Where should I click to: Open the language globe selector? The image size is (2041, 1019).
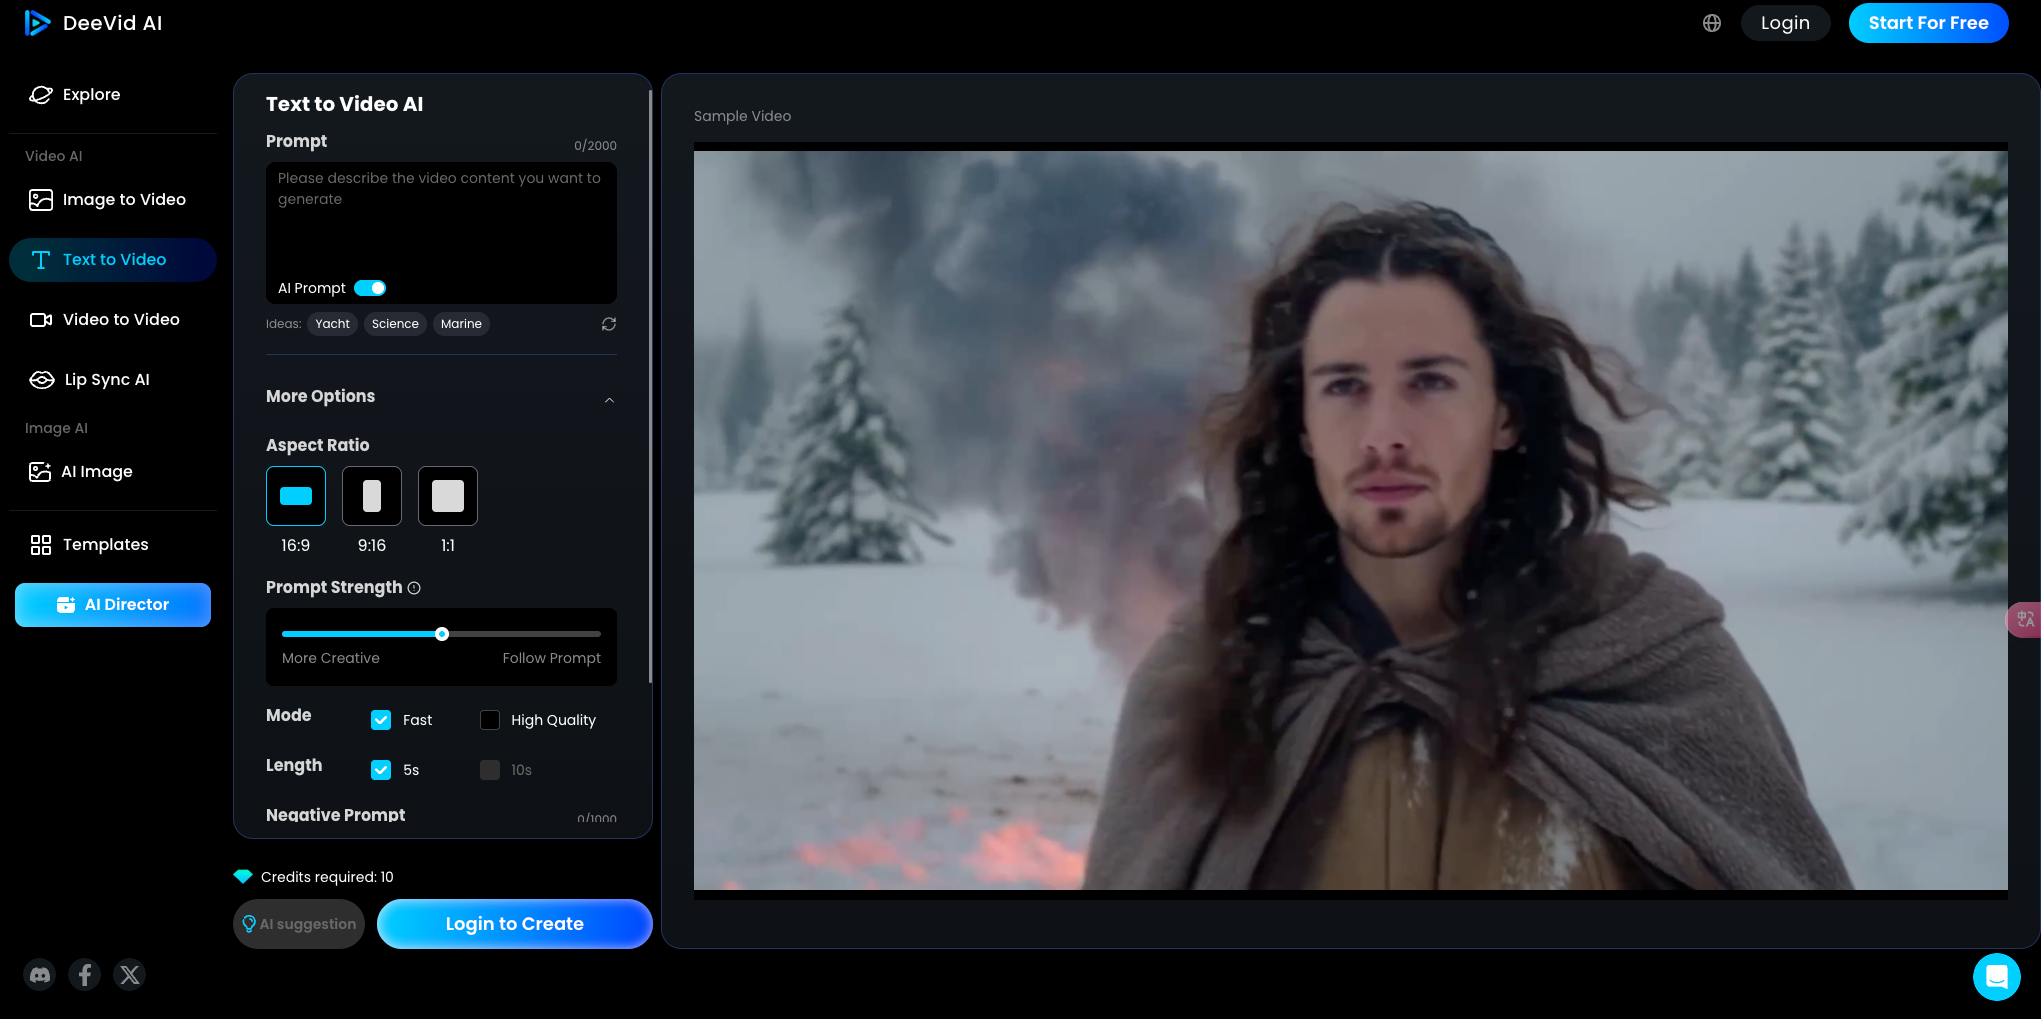point(1712,23)
